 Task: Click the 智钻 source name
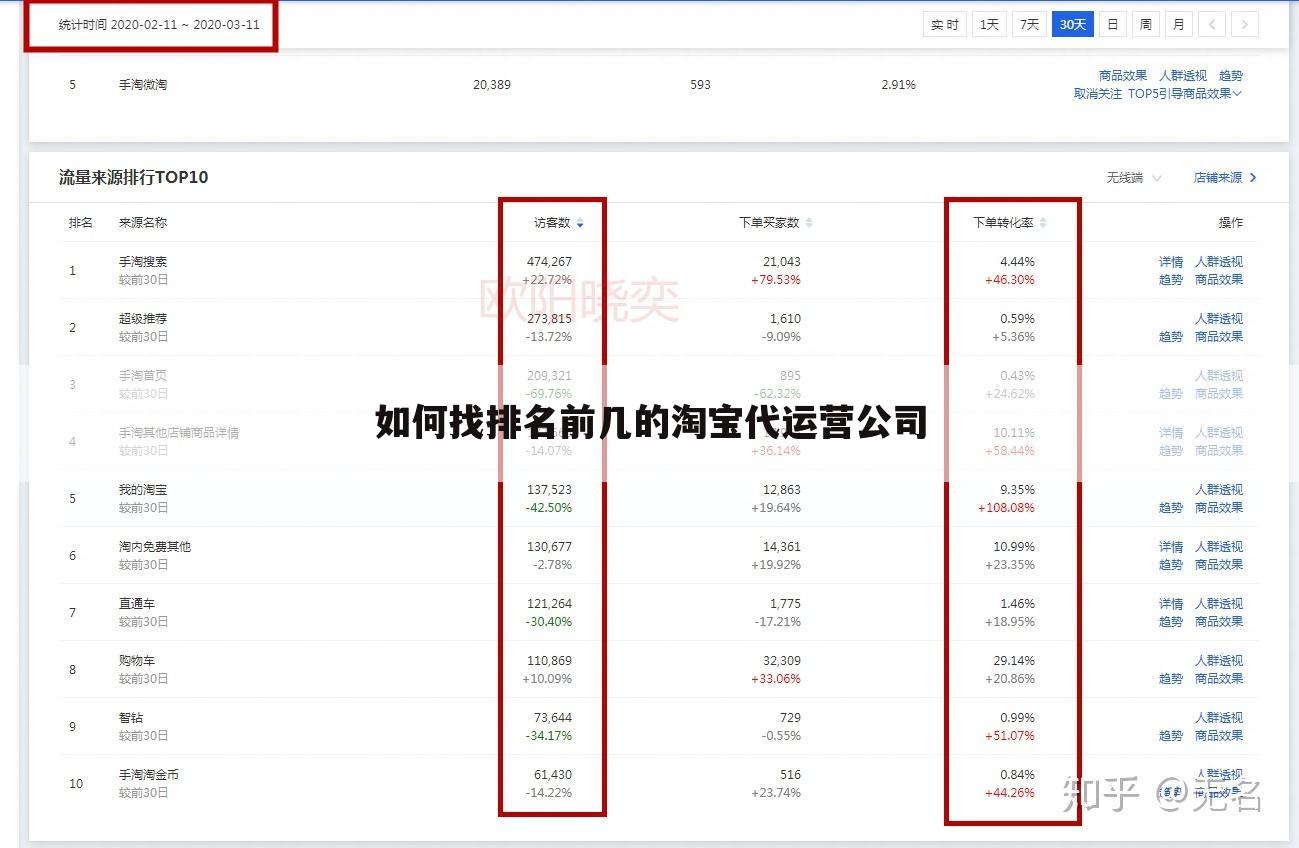click(x=131, y=718)
